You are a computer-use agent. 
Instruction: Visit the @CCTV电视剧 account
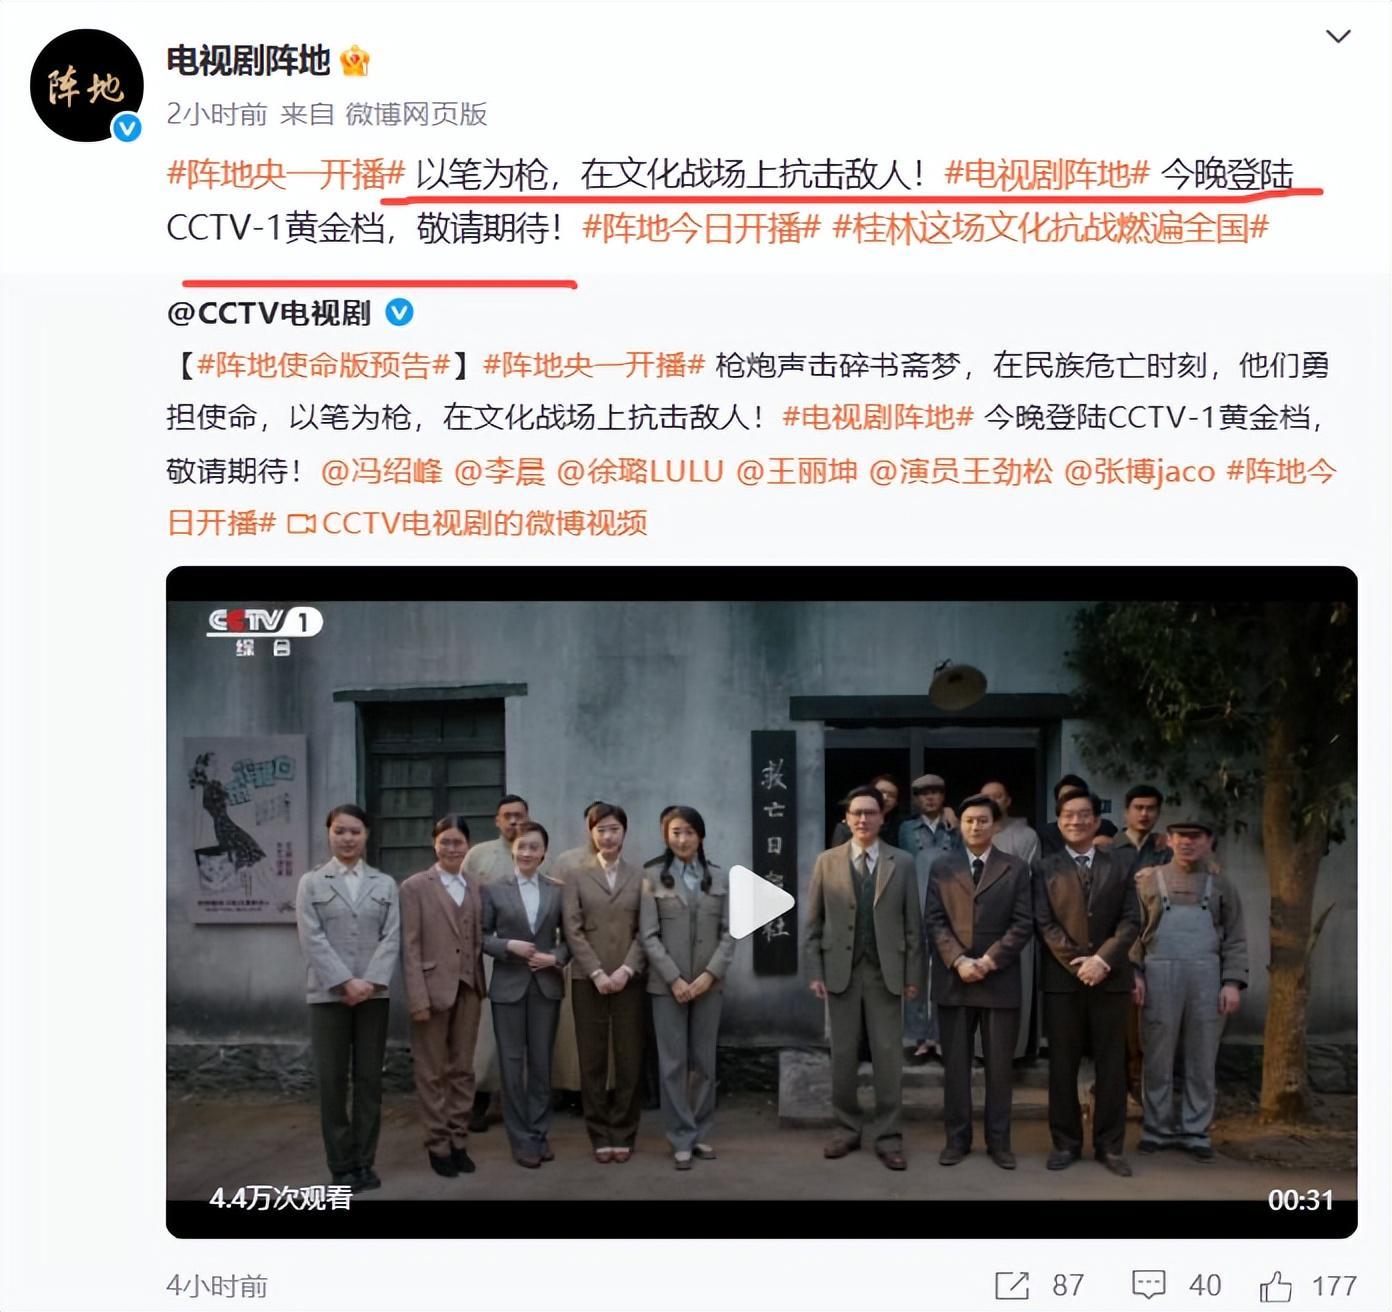269,313
